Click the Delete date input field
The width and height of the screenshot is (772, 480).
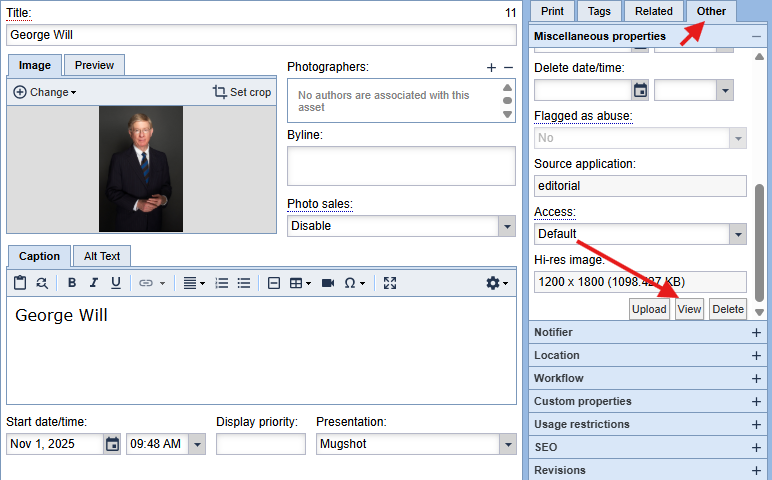583,91
